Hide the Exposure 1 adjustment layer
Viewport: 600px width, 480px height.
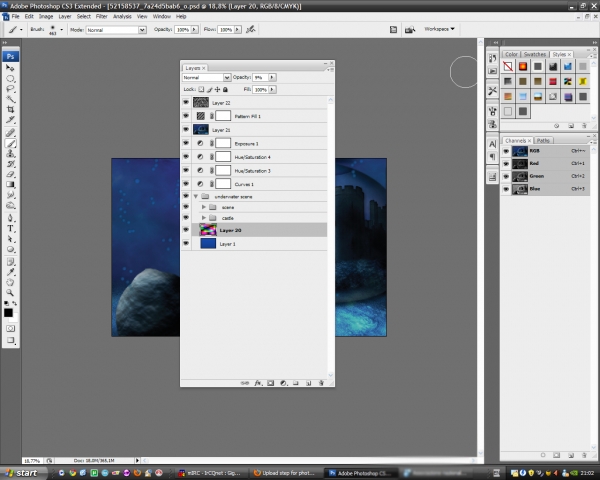pos(186,143)
